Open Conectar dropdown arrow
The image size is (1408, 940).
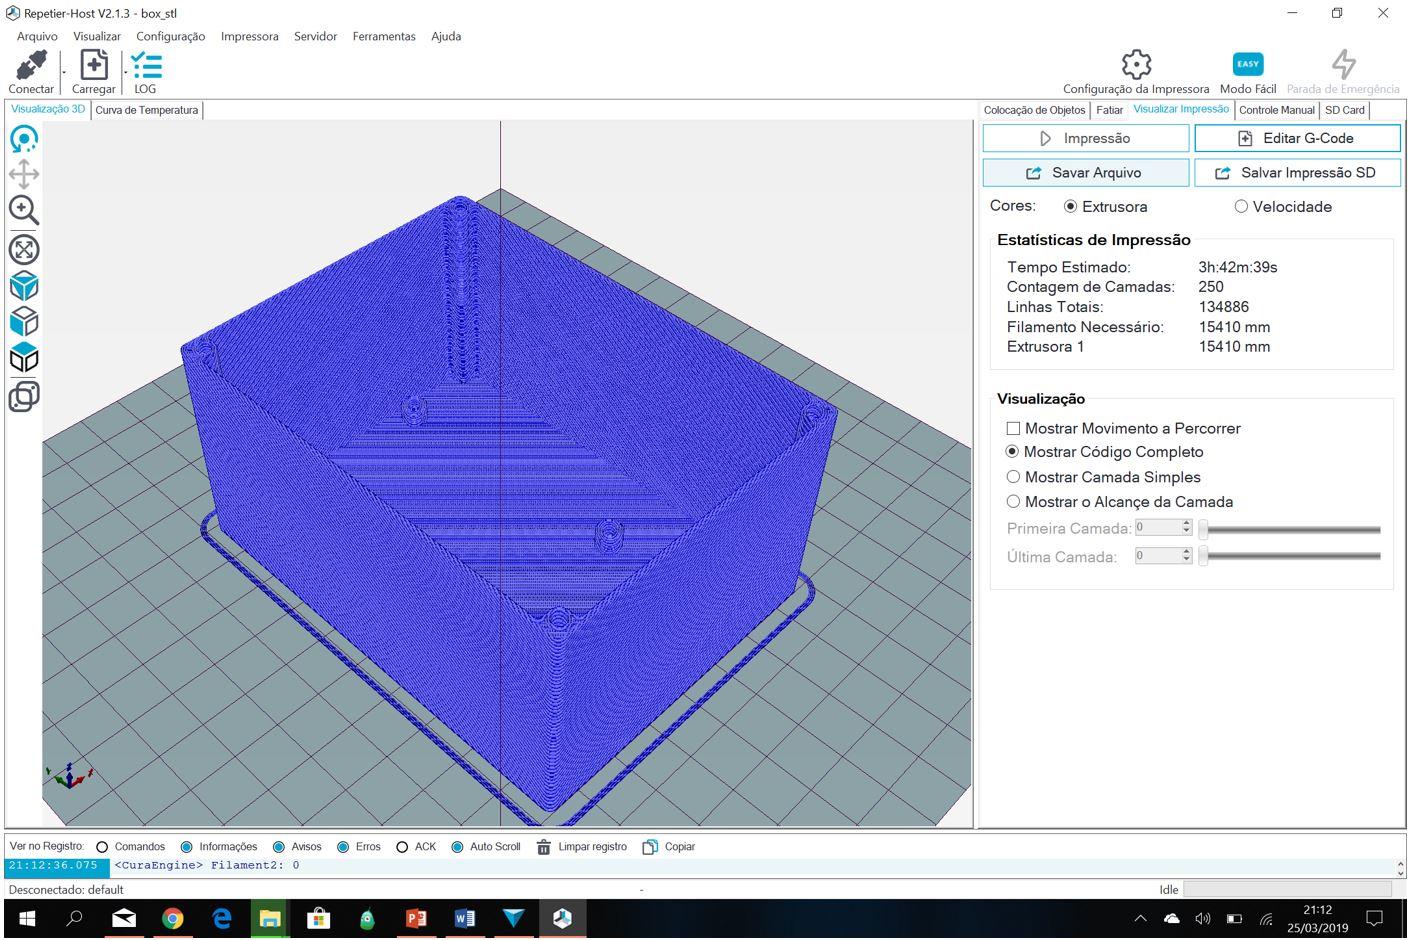click(x=64, y=72)
